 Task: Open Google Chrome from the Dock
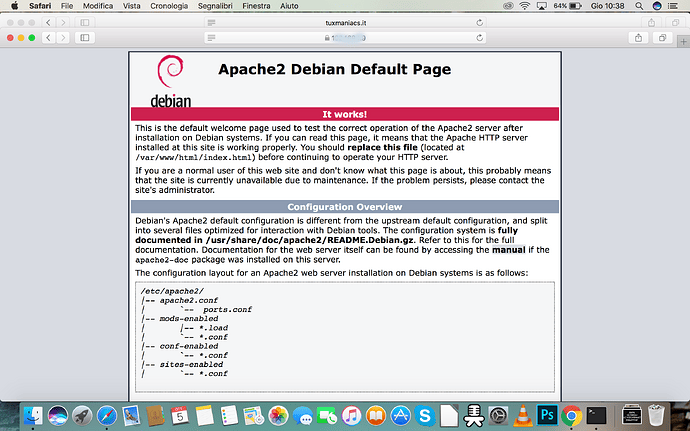point(571,416)
